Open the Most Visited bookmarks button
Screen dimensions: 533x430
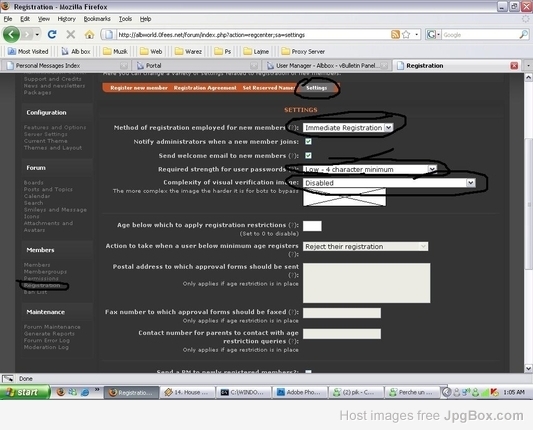(28, 51)
